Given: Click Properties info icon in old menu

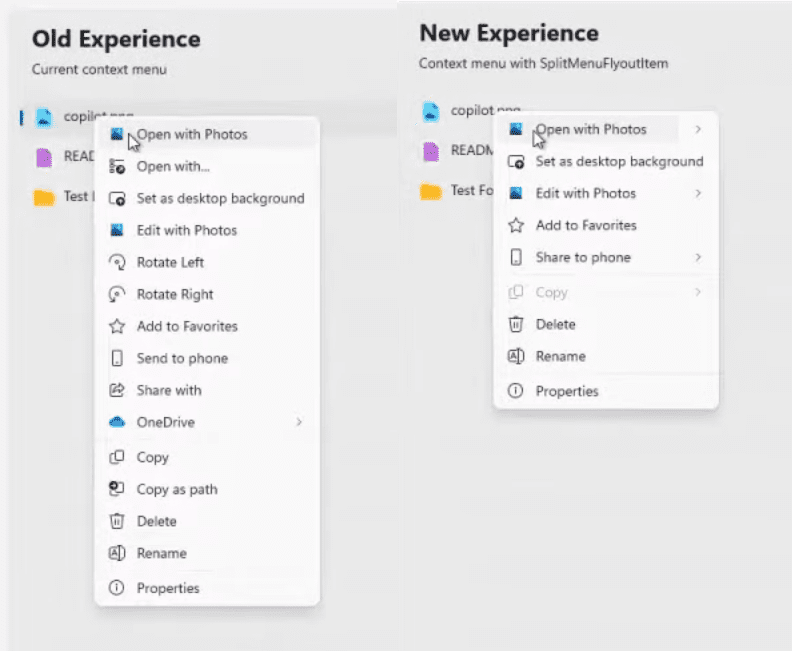Looking at the screenshot, I should click(117, 587).
